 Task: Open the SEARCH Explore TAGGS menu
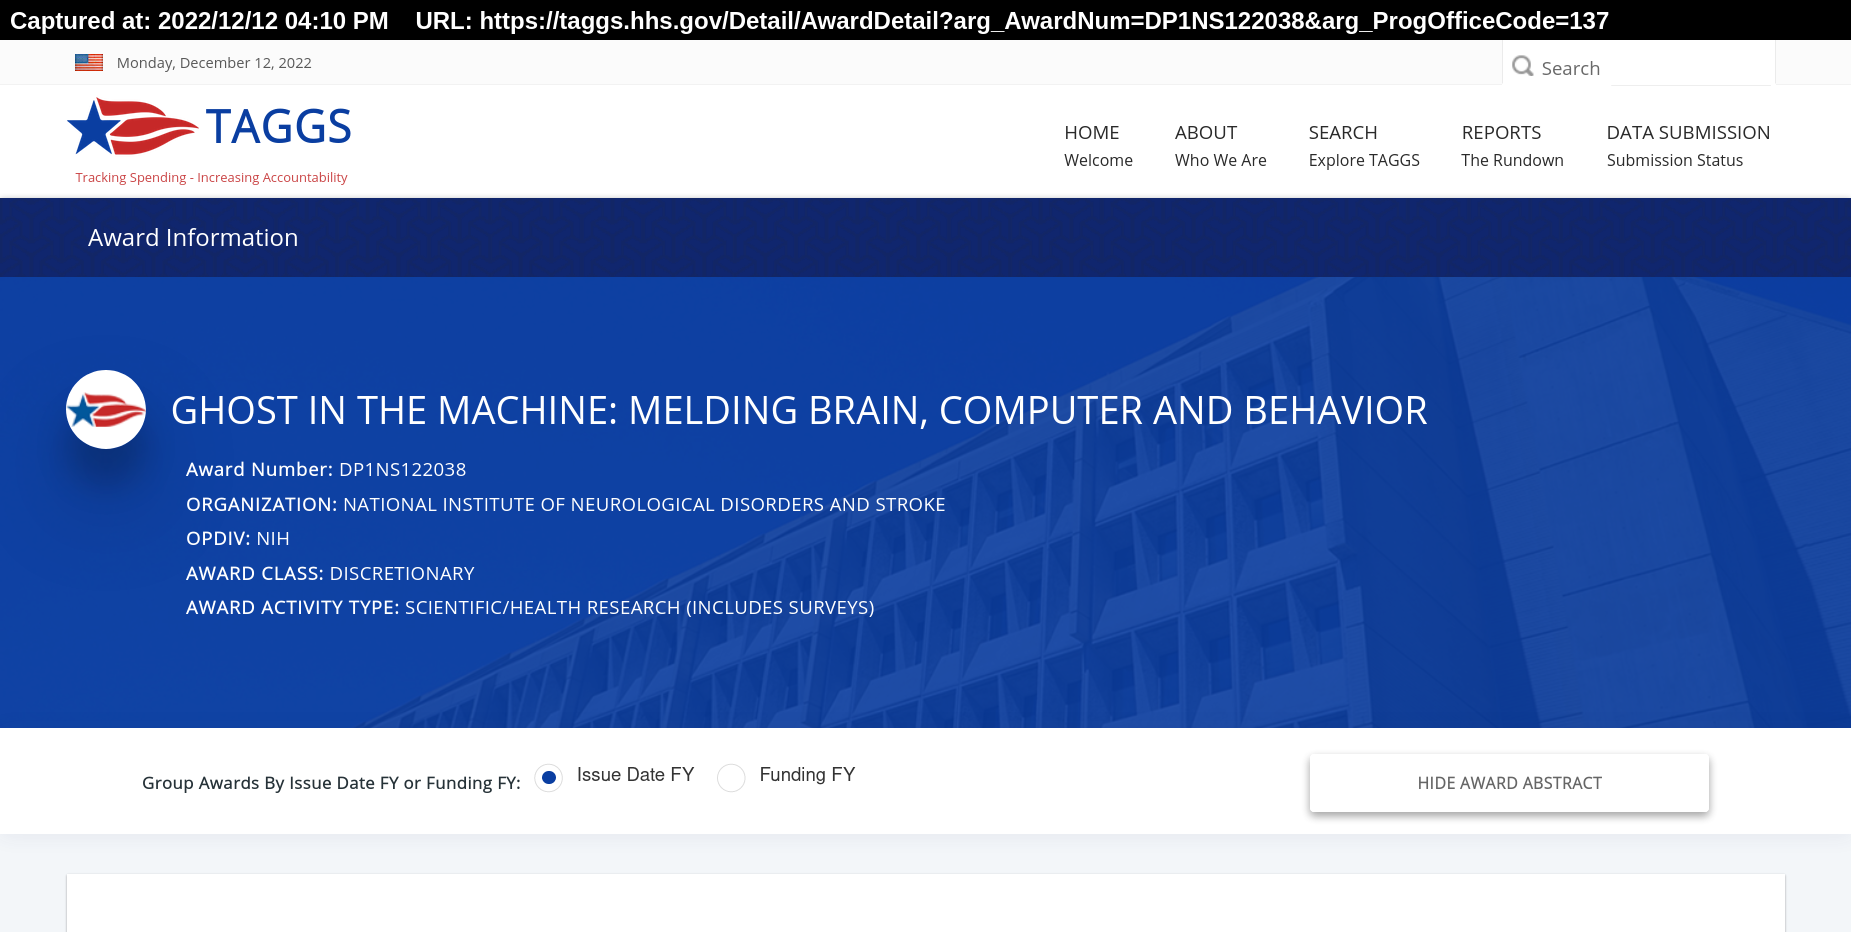[1364, 146]
